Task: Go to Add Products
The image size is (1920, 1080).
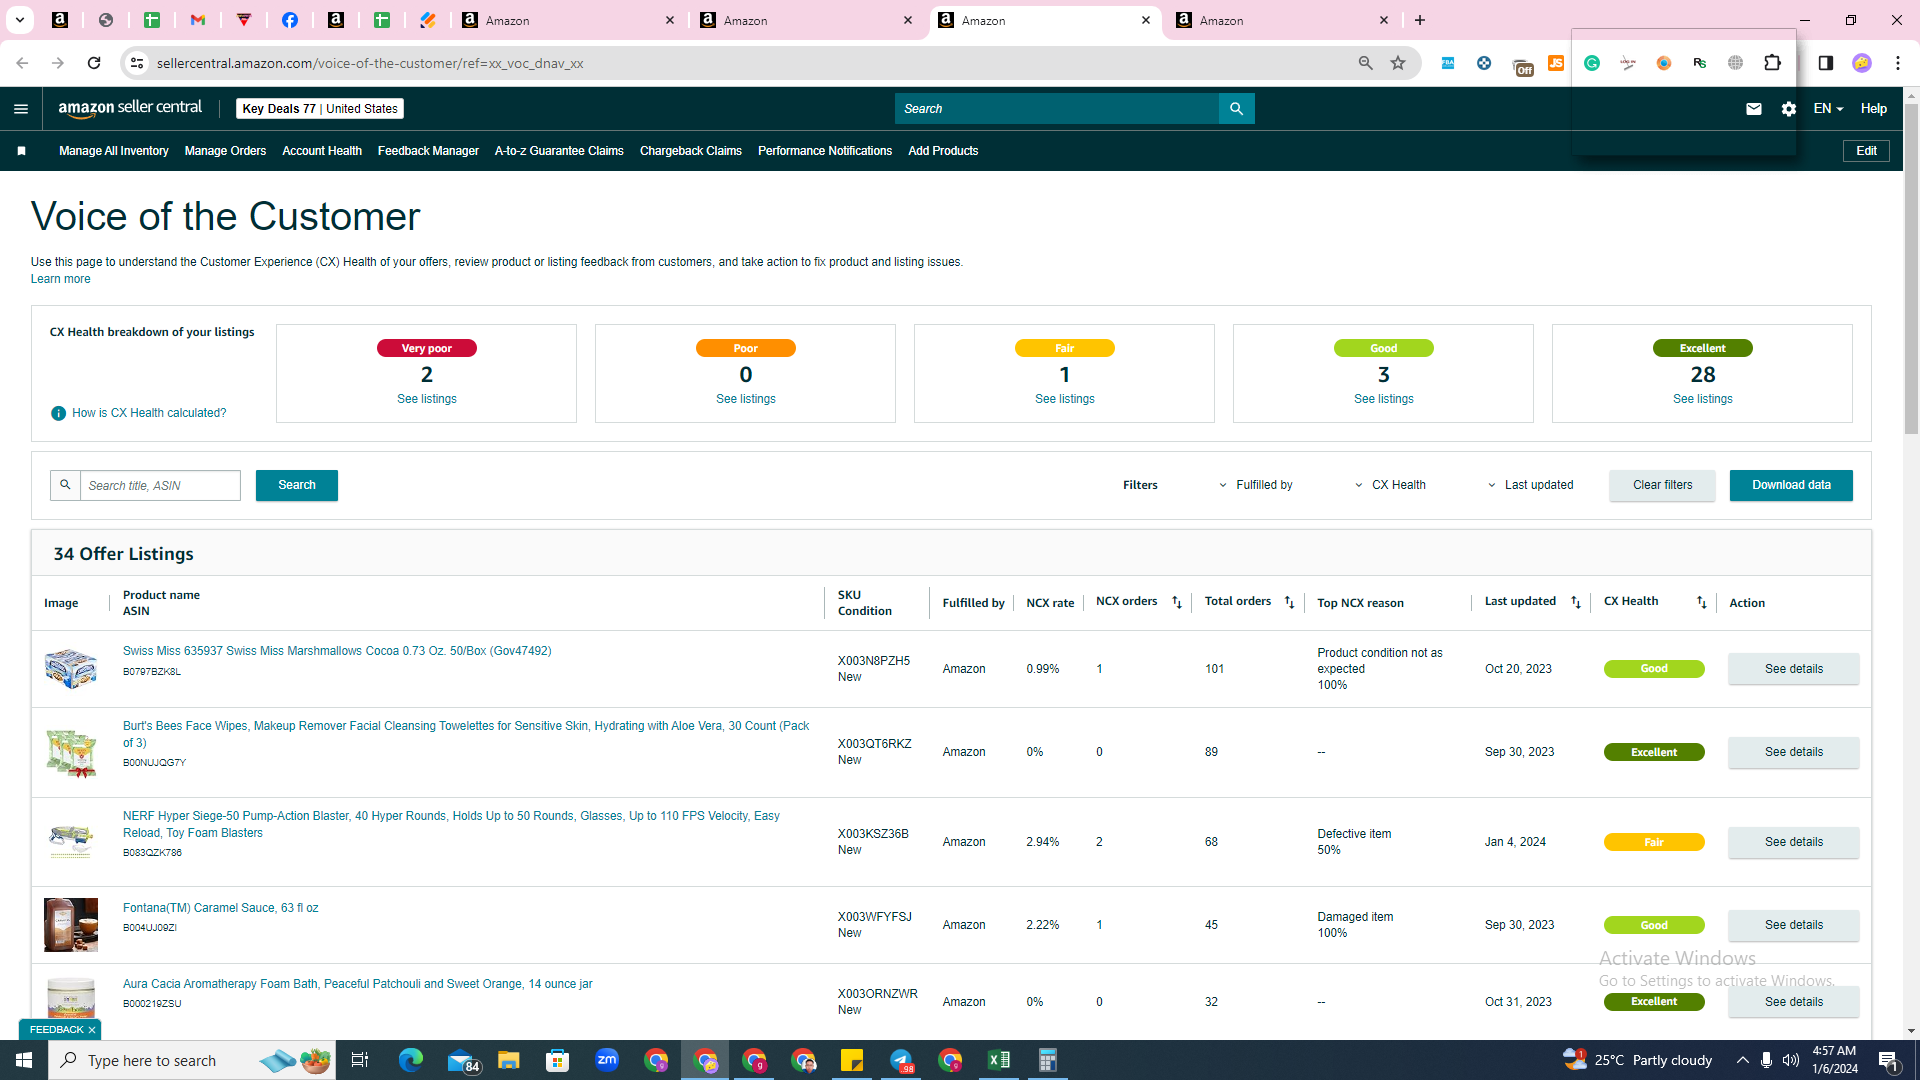Action: [943, 151]
